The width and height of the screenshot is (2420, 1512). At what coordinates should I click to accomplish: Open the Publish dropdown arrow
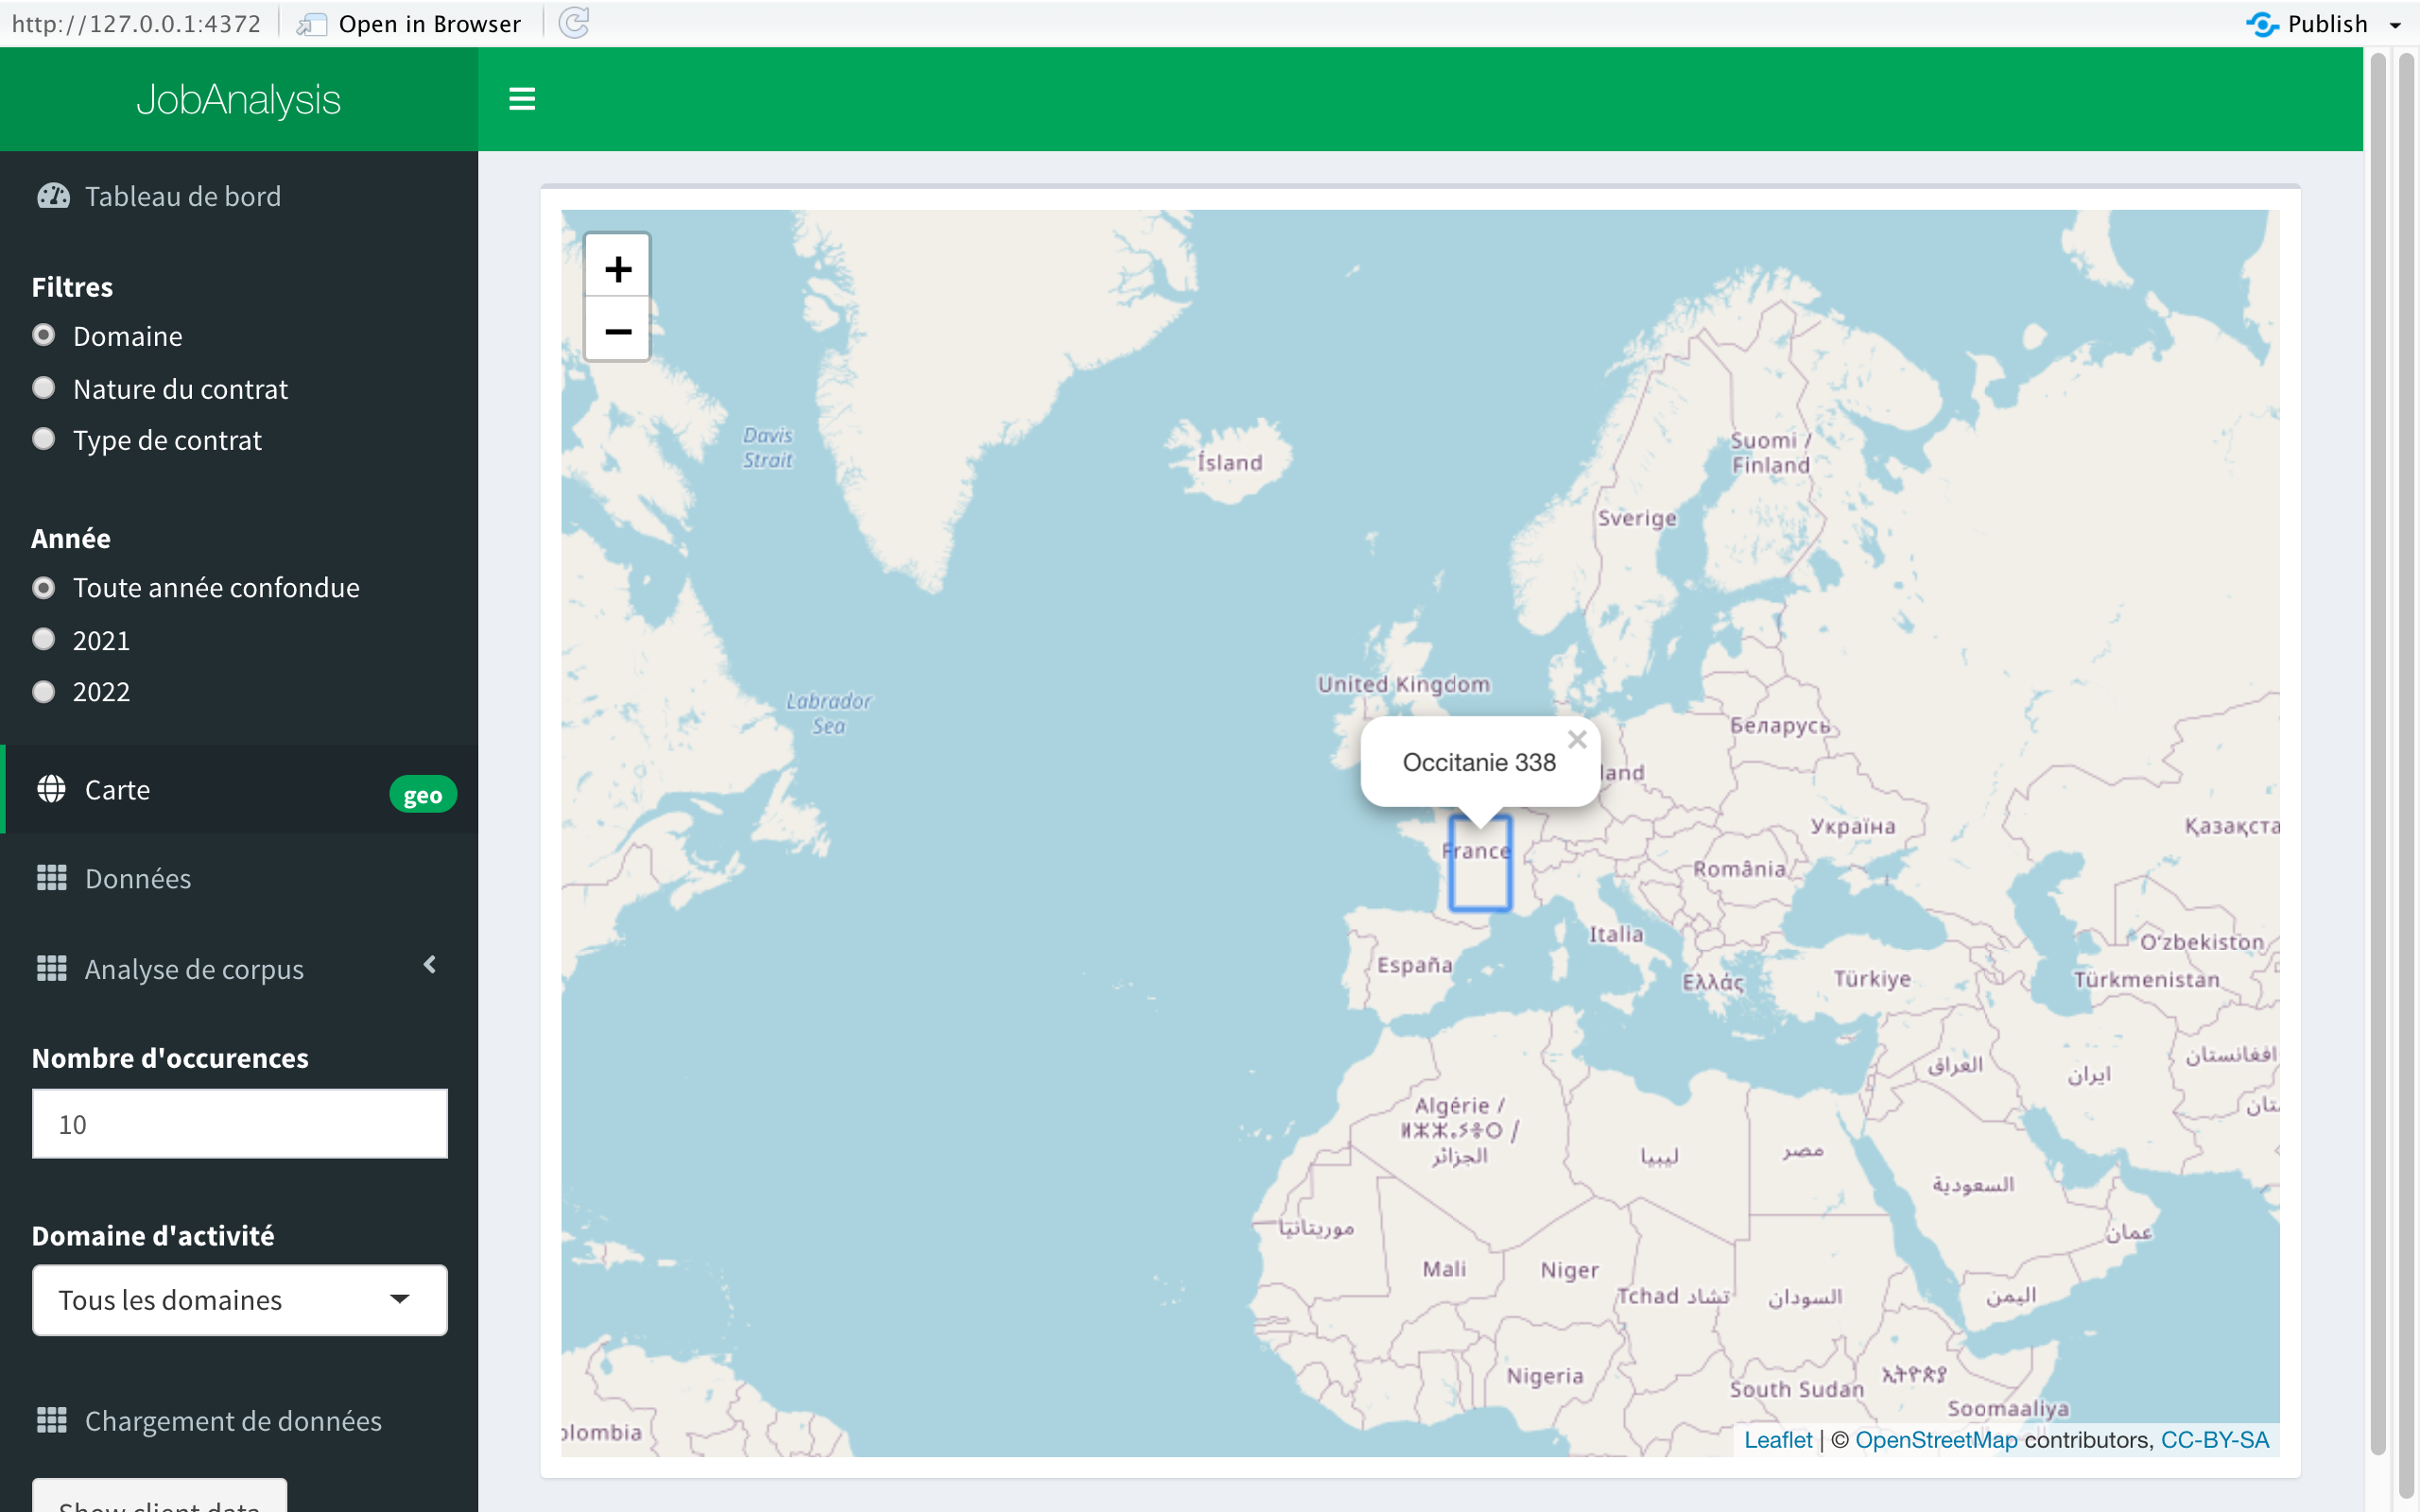click(2394, 23)
